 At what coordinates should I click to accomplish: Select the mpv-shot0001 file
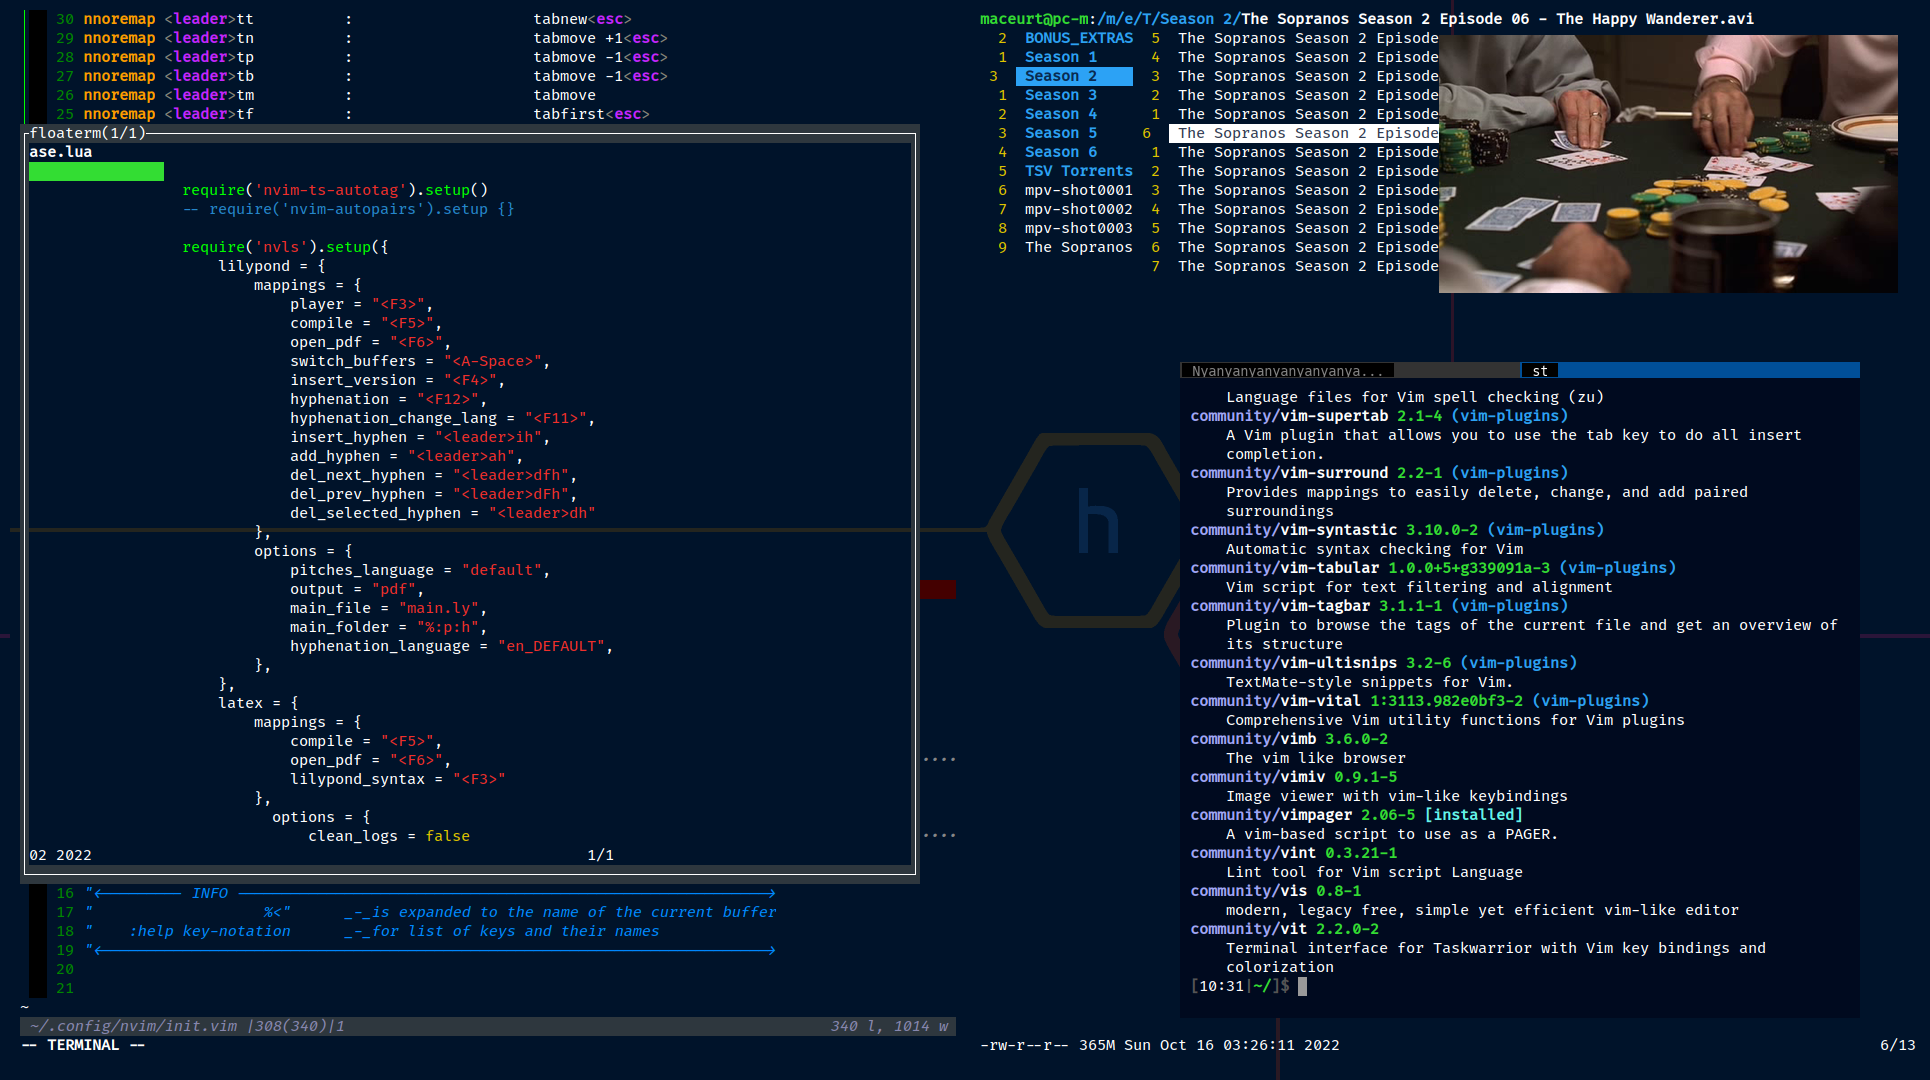click(x=1079, y=190)
